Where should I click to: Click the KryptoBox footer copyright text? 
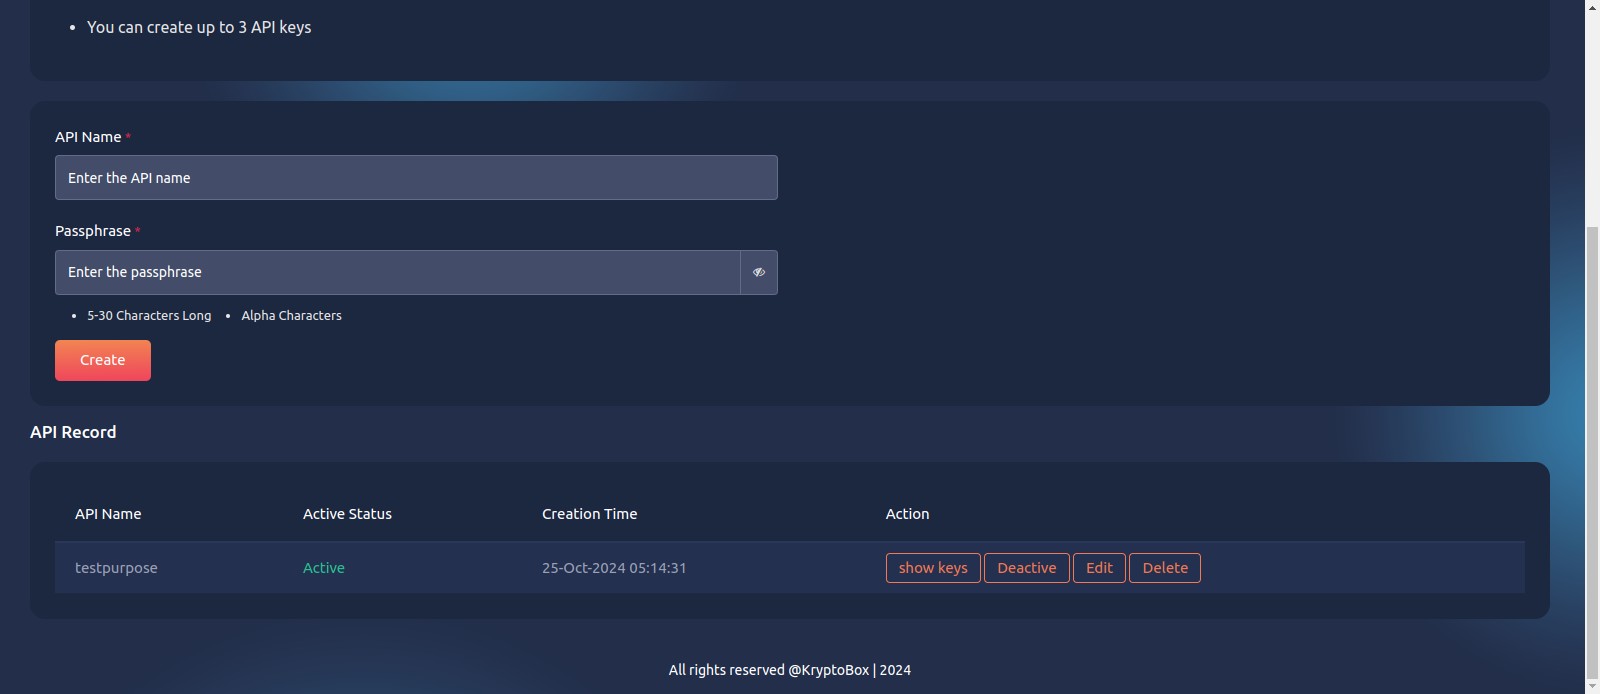pyautogui.click(x=790, y=670)
